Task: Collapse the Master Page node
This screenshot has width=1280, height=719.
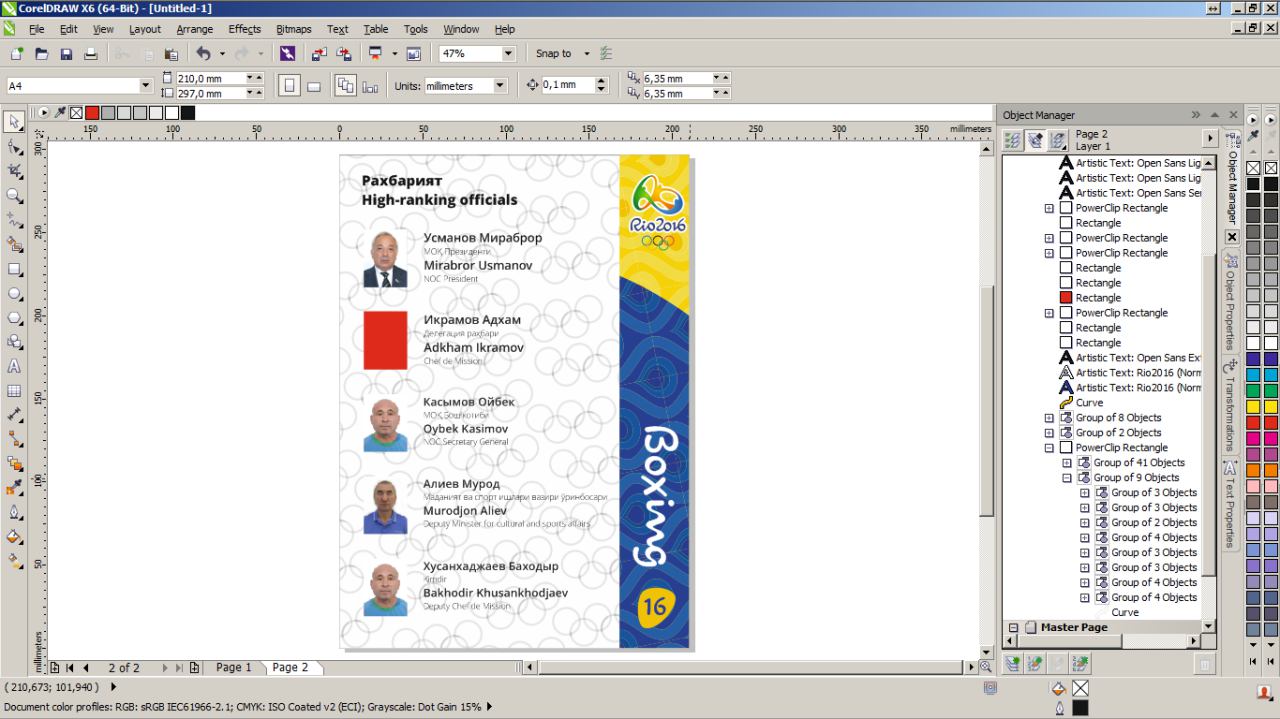Action: coord(1013,628)
